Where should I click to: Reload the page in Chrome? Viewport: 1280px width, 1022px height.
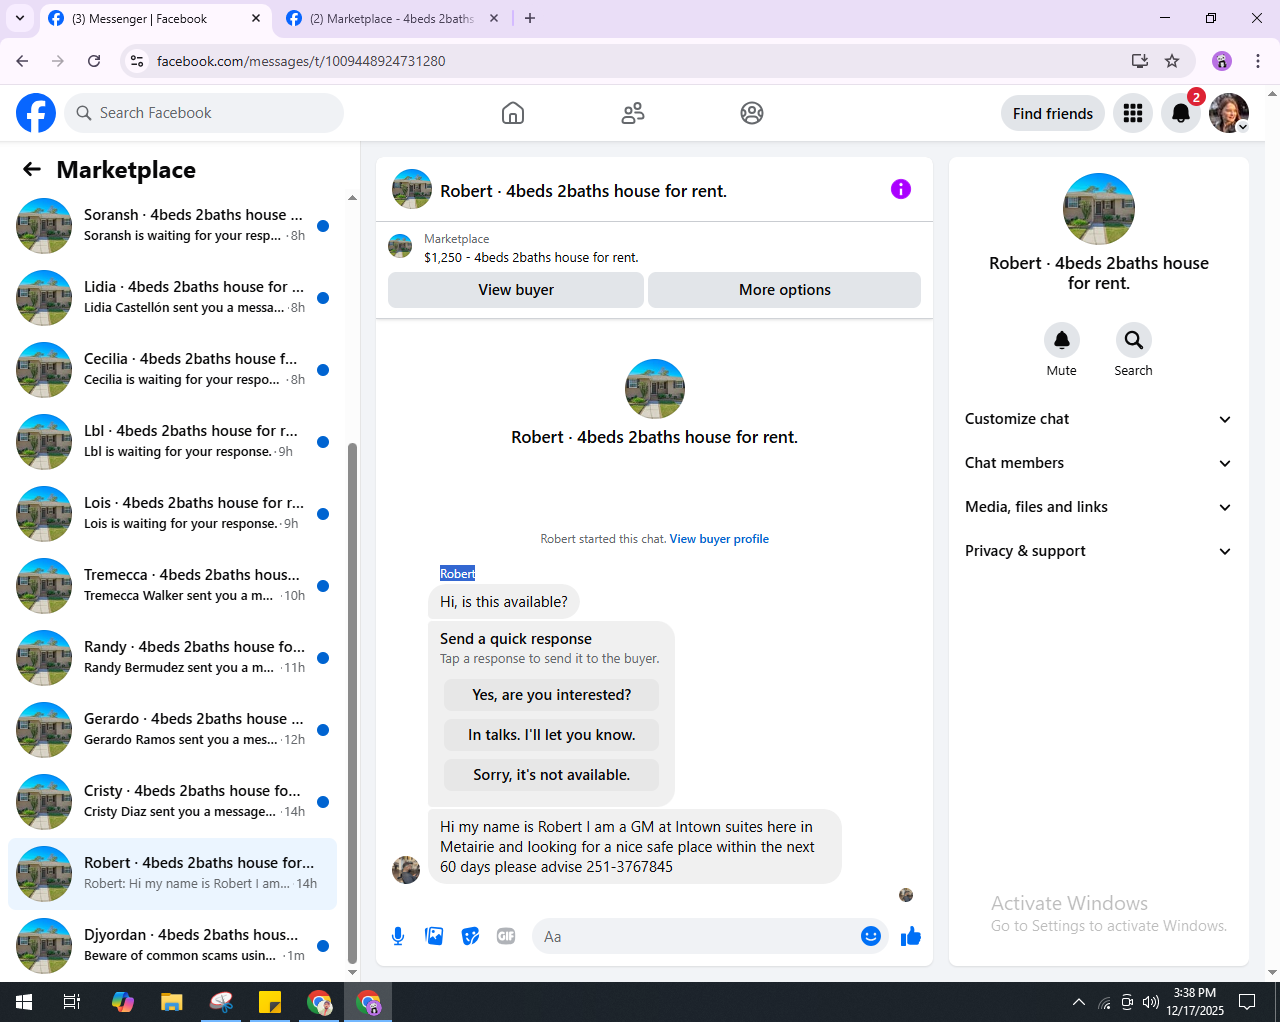(x=94, y=61)
